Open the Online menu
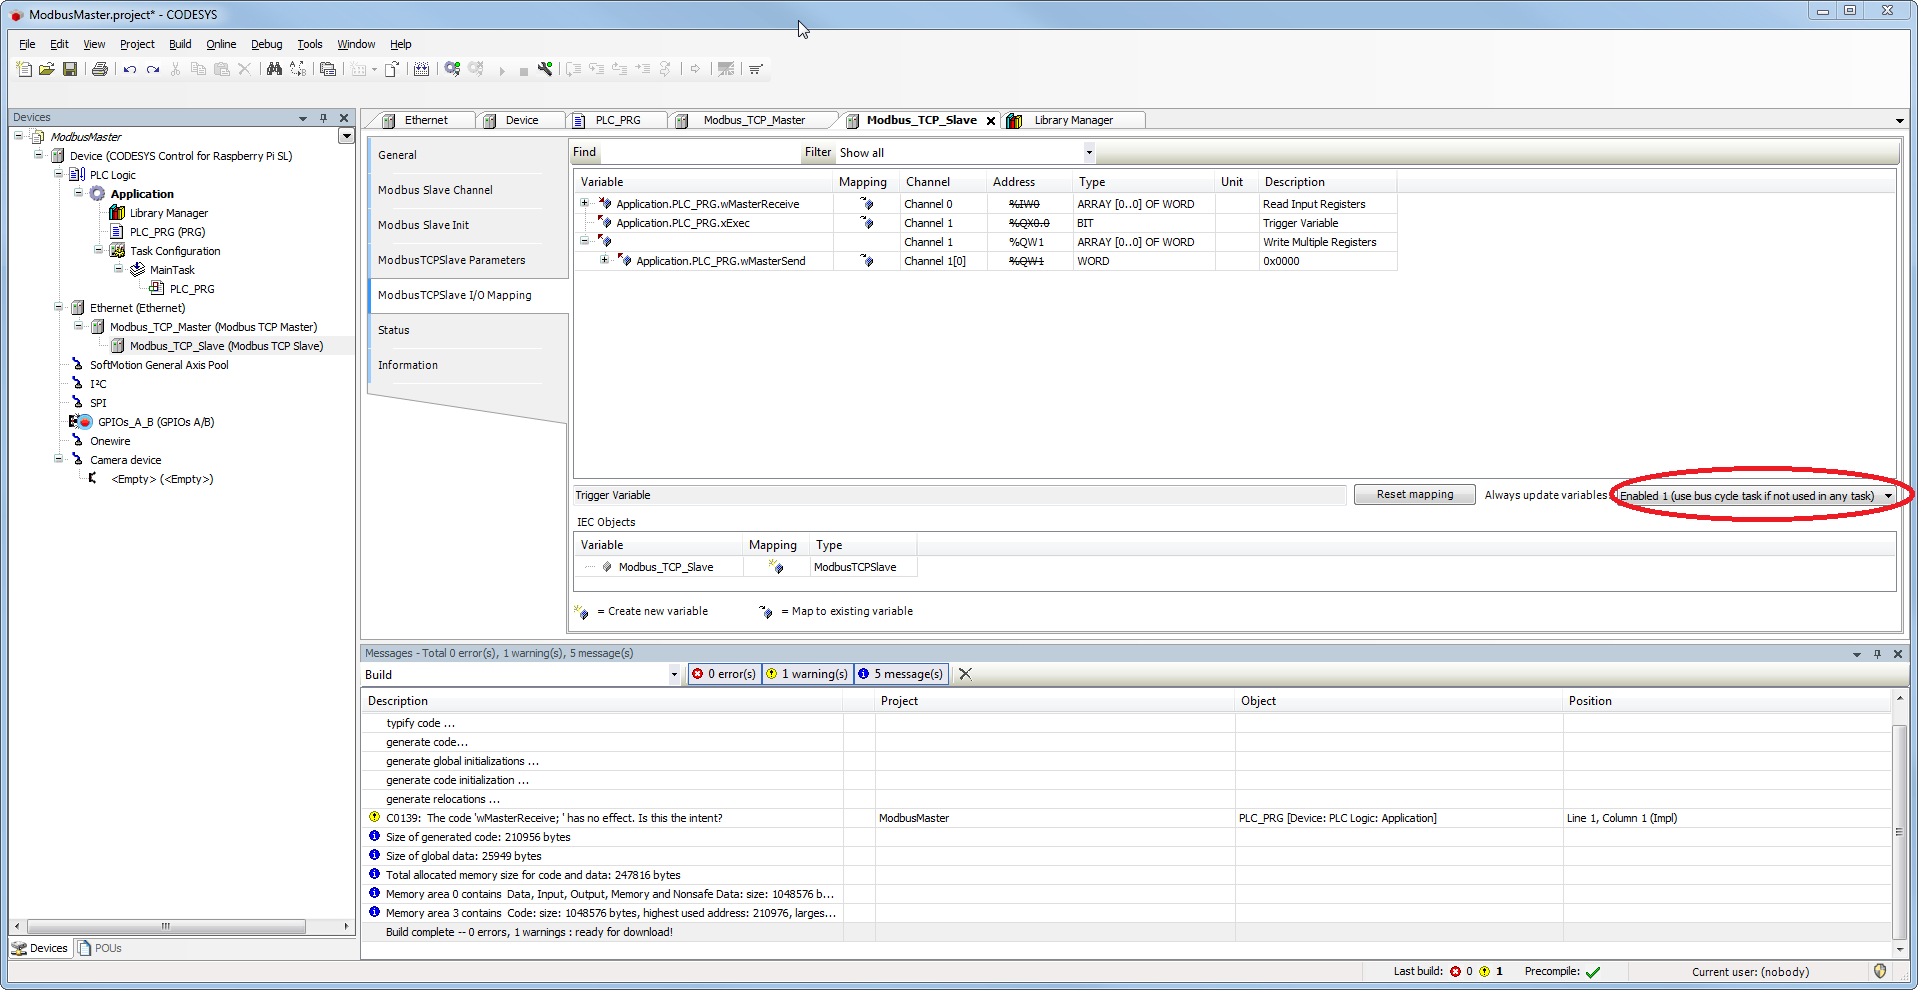Screen dimensions: 1918x990 (221, 44)
